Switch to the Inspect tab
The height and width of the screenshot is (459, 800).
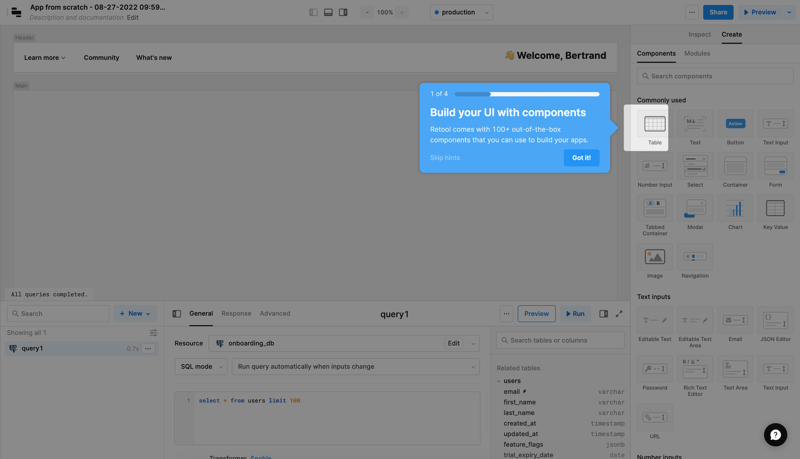699,34
